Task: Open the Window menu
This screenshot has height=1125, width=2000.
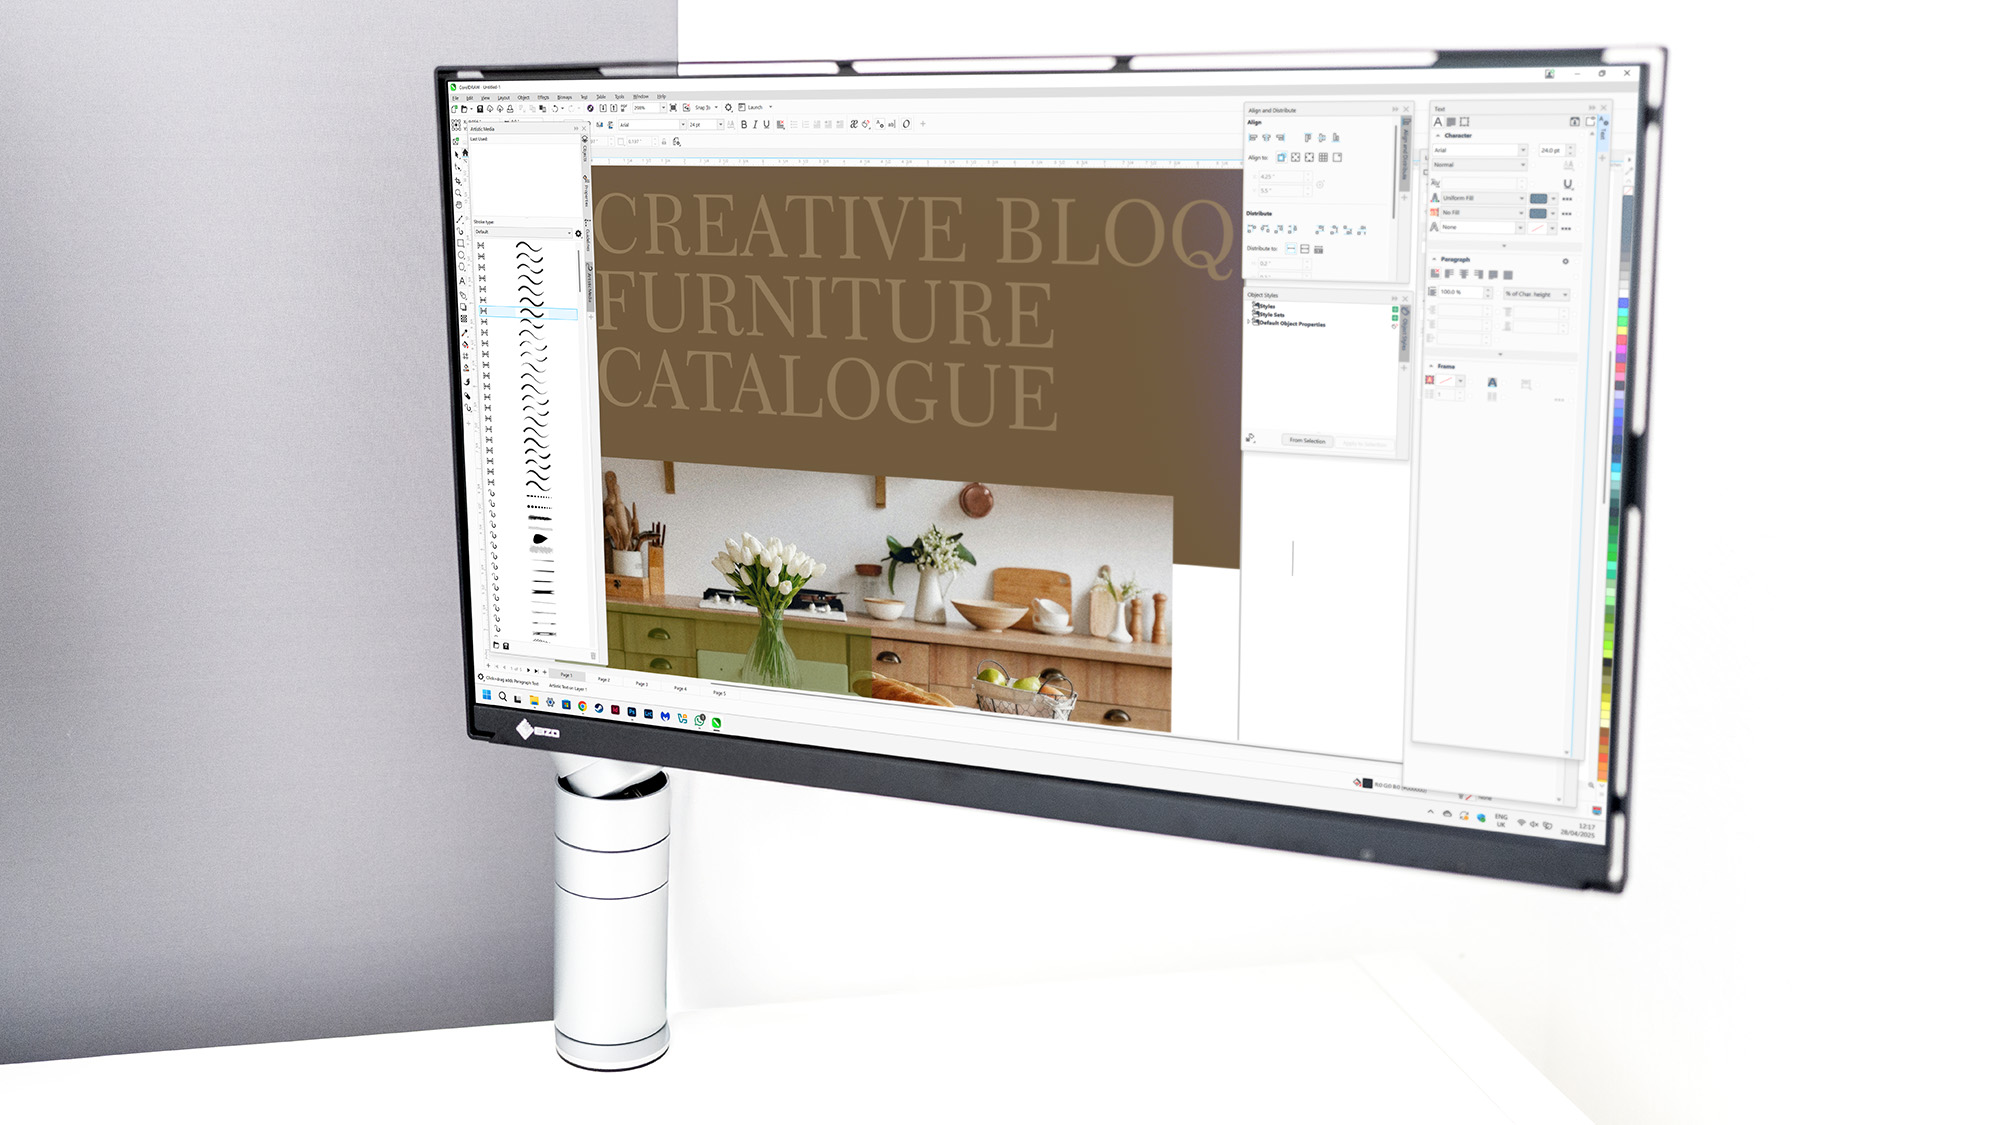Action: click(640, 97)
